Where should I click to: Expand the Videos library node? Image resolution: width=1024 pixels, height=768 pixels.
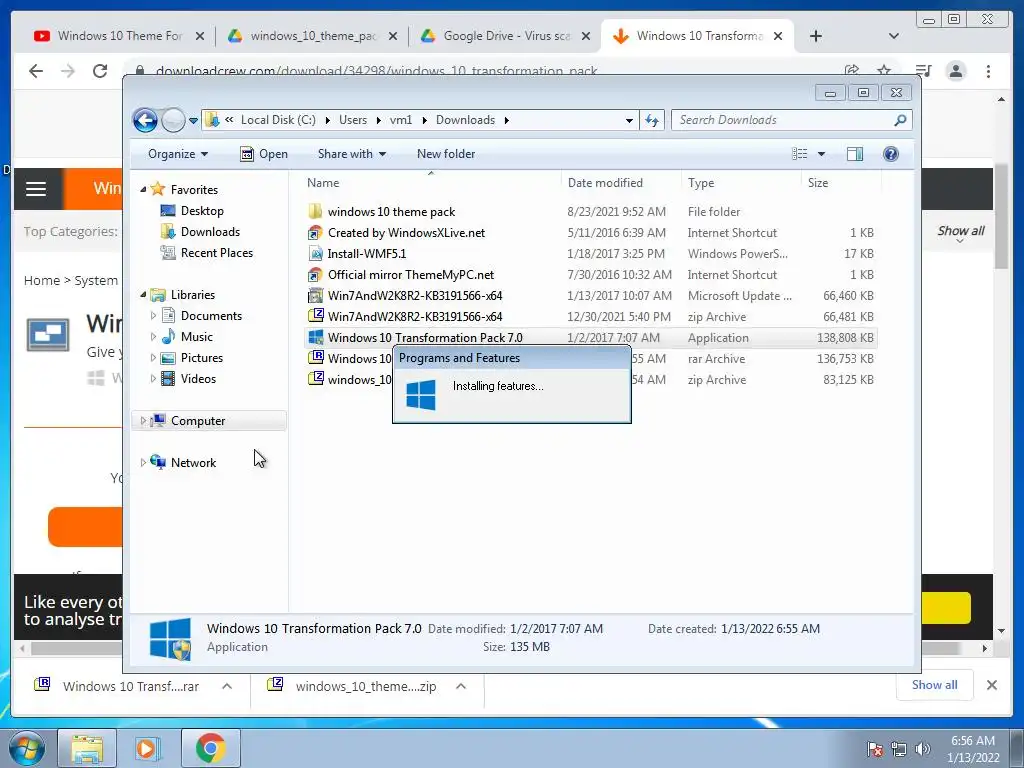coord(153,379)
